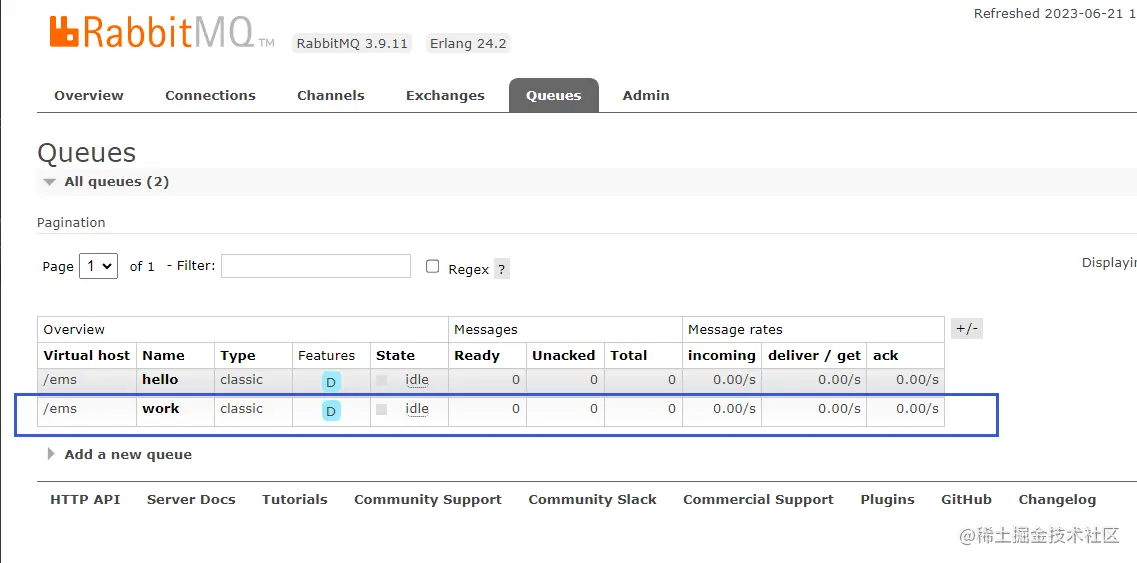
Task: Enable the Regex filter checkbox
Action: click(x=433, y=266)
